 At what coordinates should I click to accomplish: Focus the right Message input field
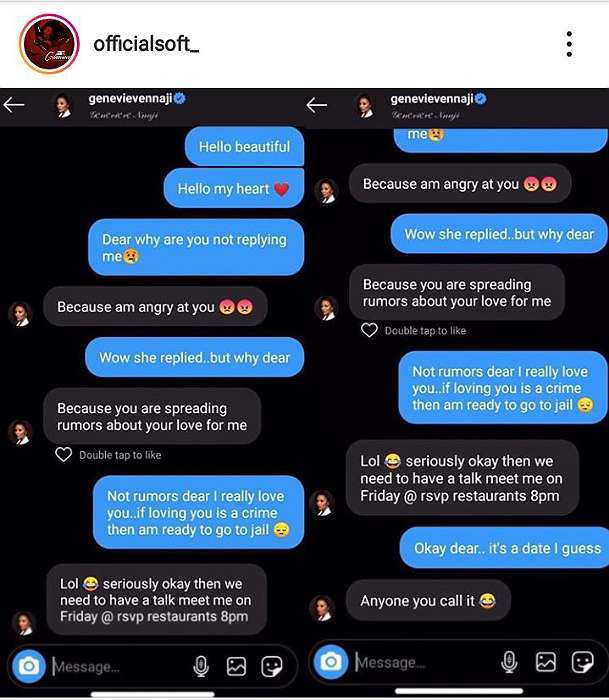(424, 662)
